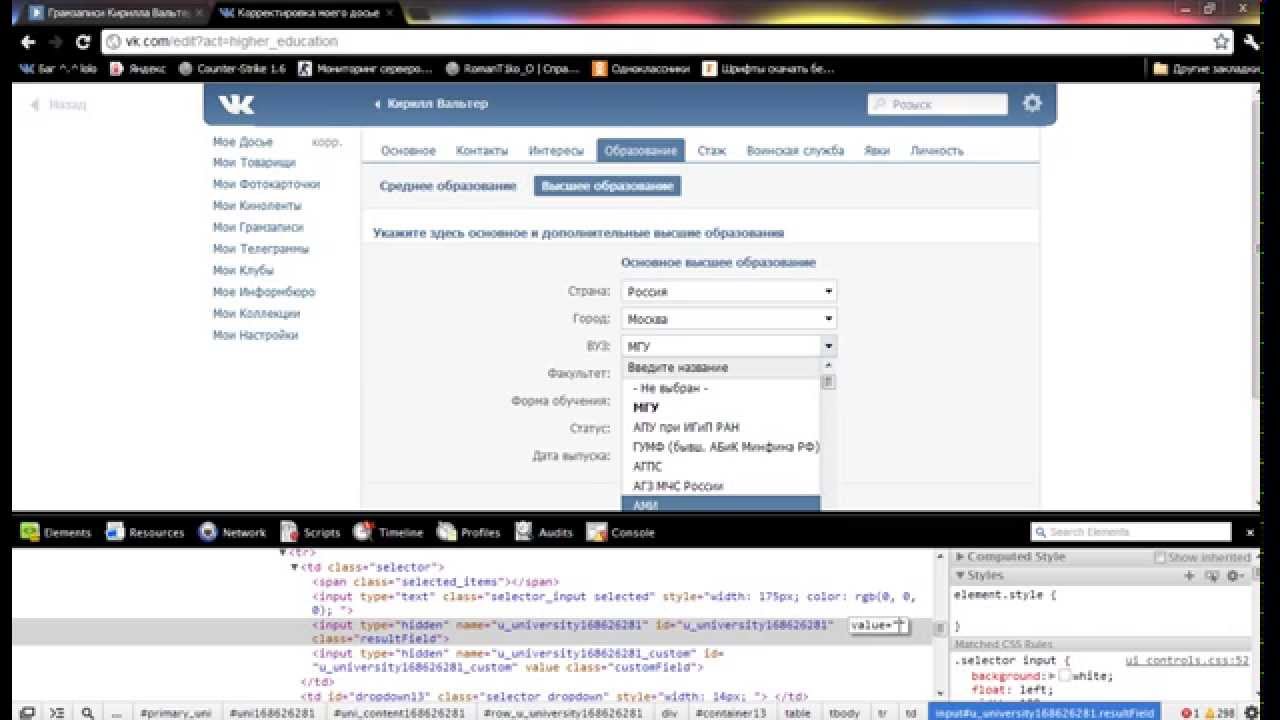Select the Высшее образование sub-tab
1280x720 pixels.
607,186
